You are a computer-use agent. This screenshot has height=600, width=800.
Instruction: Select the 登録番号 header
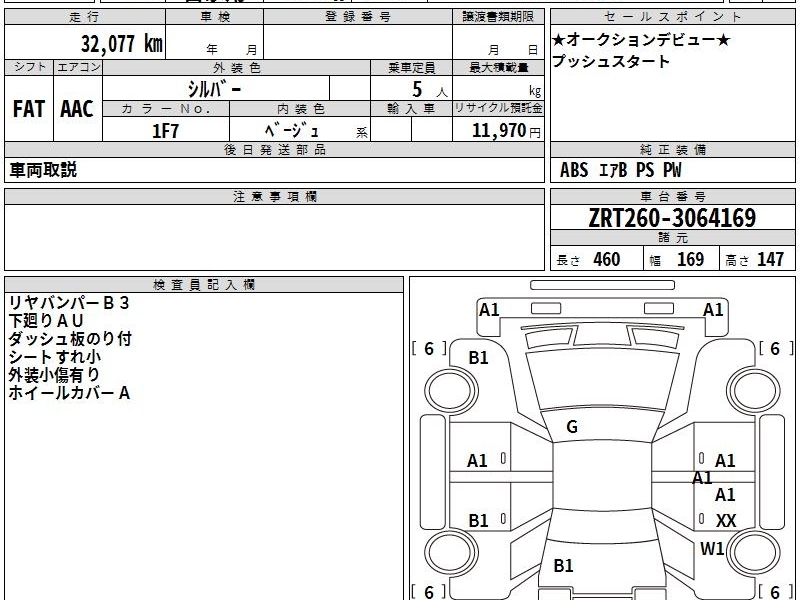pyautogui.click(x=358, y=17)
